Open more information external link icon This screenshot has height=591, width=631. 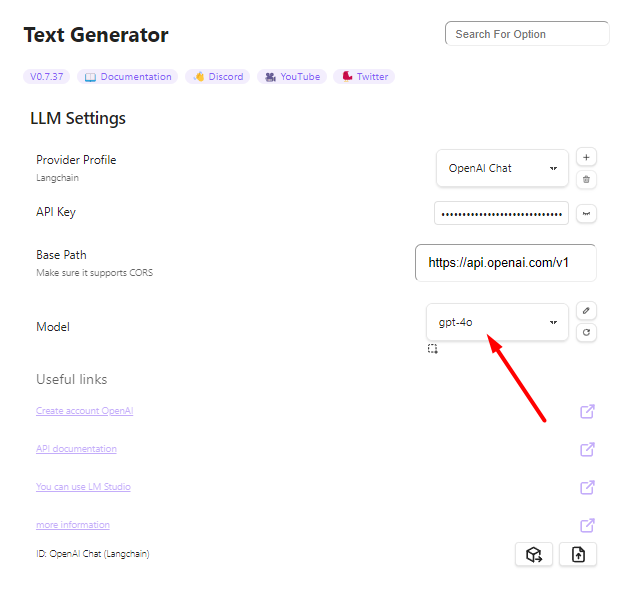(x=587, y=525)
